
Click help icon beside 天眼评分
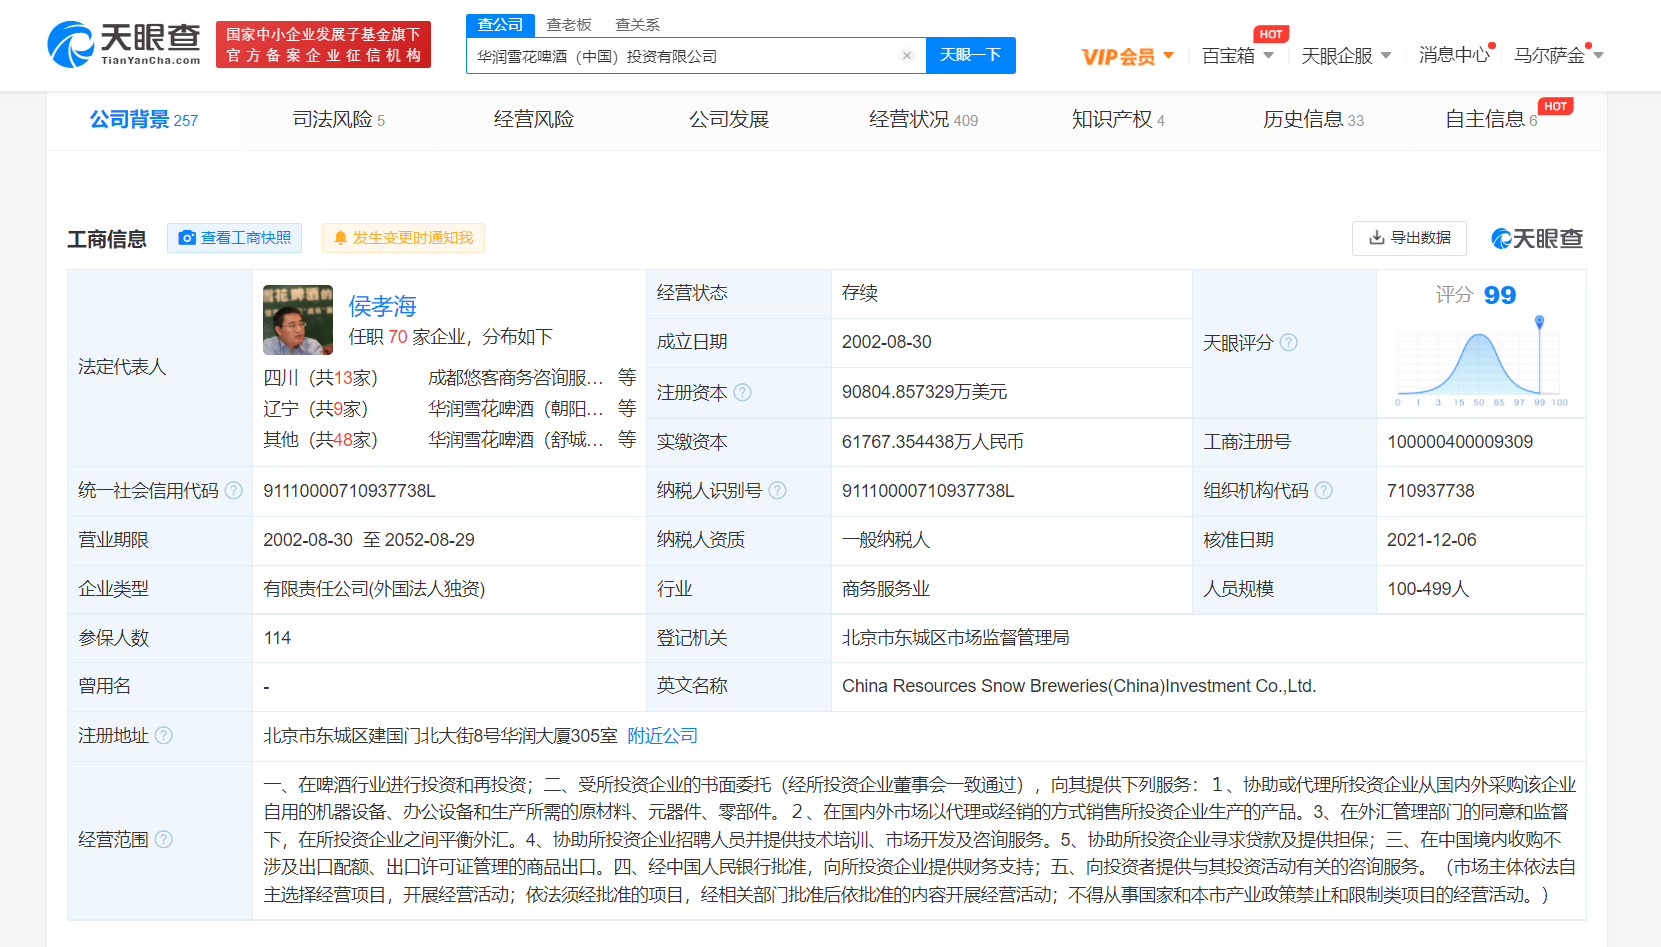click(x=1289, y=343)
